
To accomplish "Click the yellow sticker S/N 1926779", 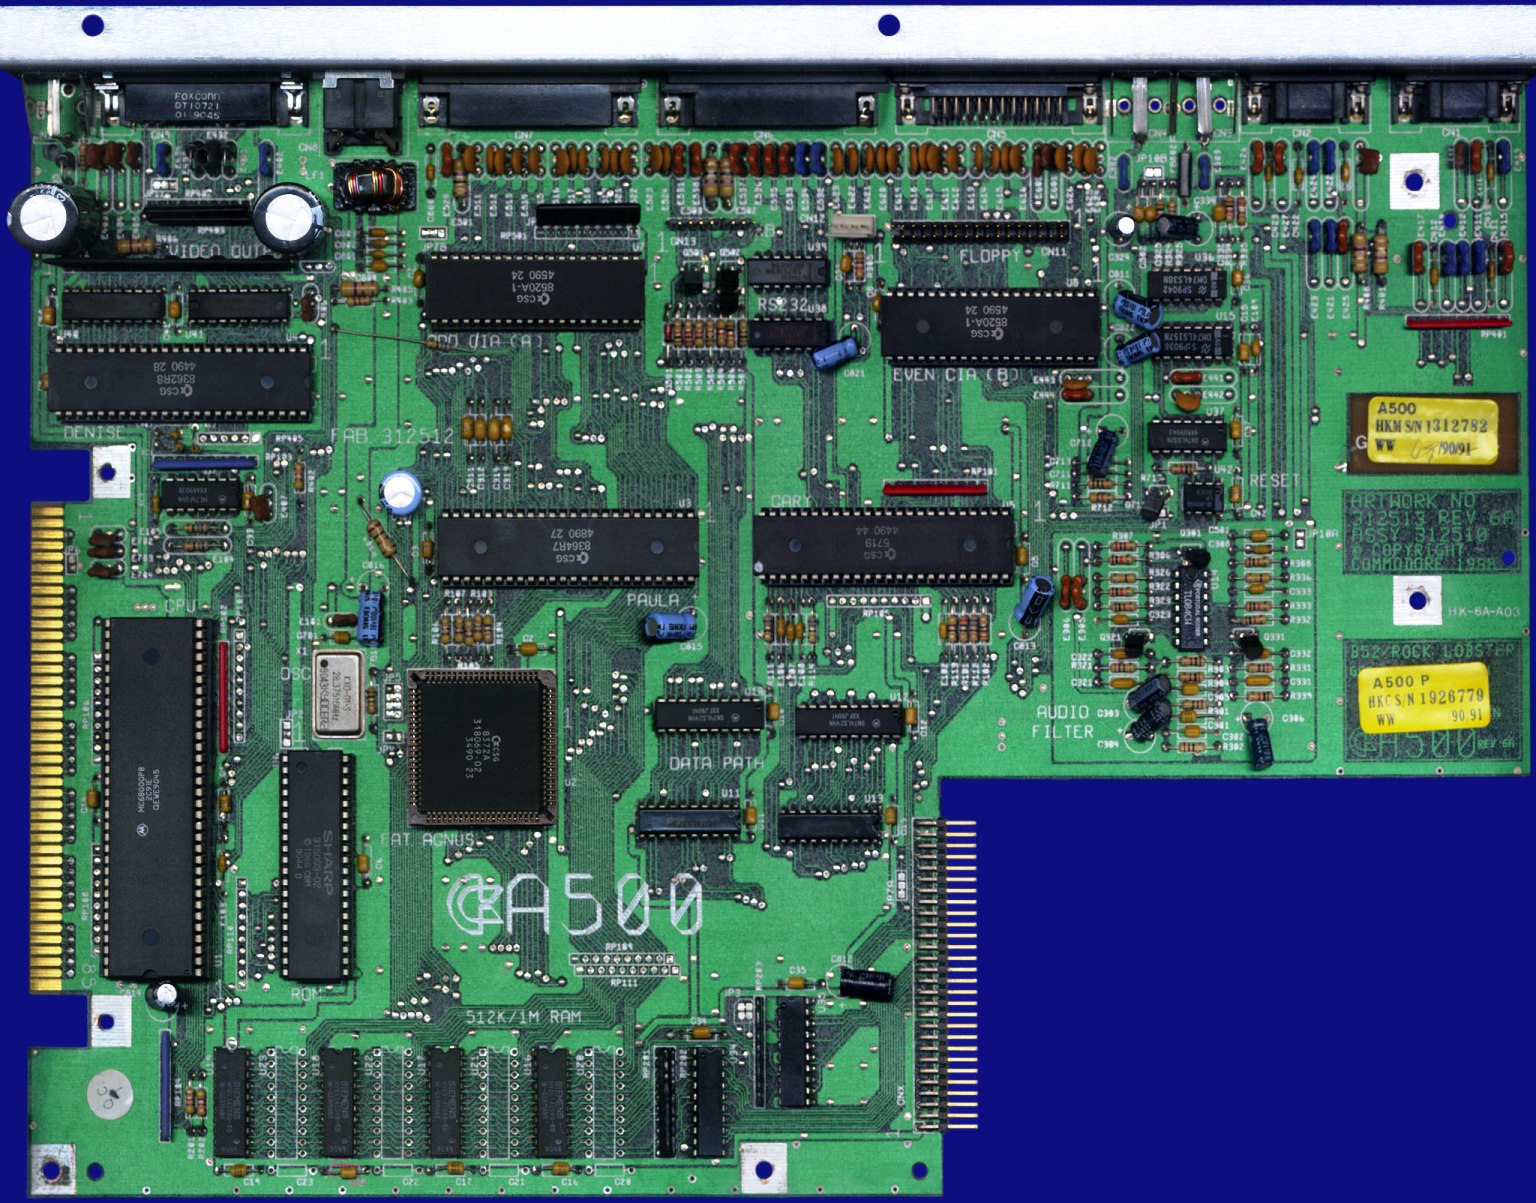I will click(1424, 697).
